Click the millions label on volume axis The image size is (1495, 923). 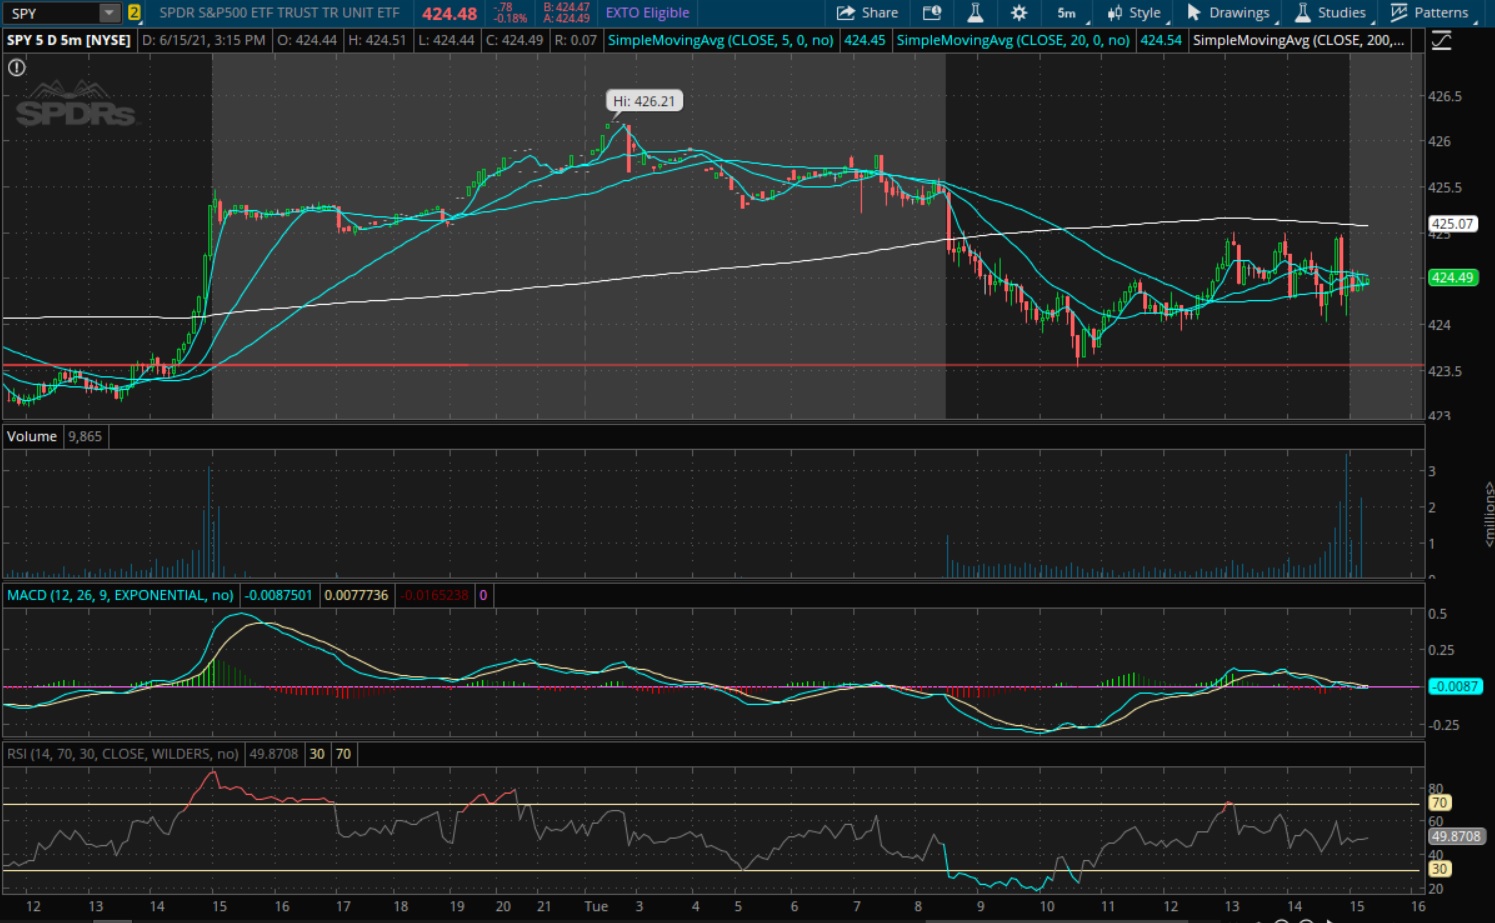pos(1488,514)
